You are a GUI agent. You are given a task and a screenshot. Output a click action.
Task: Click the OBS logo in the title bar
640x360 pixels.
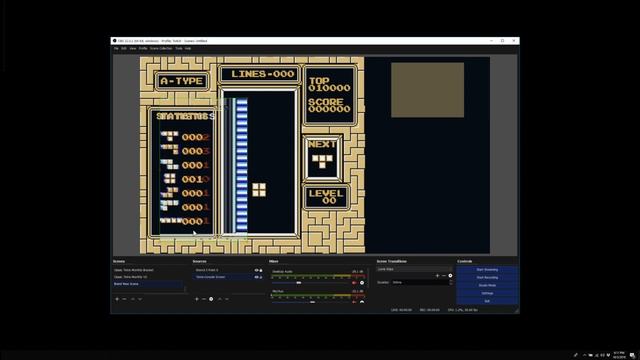point(115,41)
